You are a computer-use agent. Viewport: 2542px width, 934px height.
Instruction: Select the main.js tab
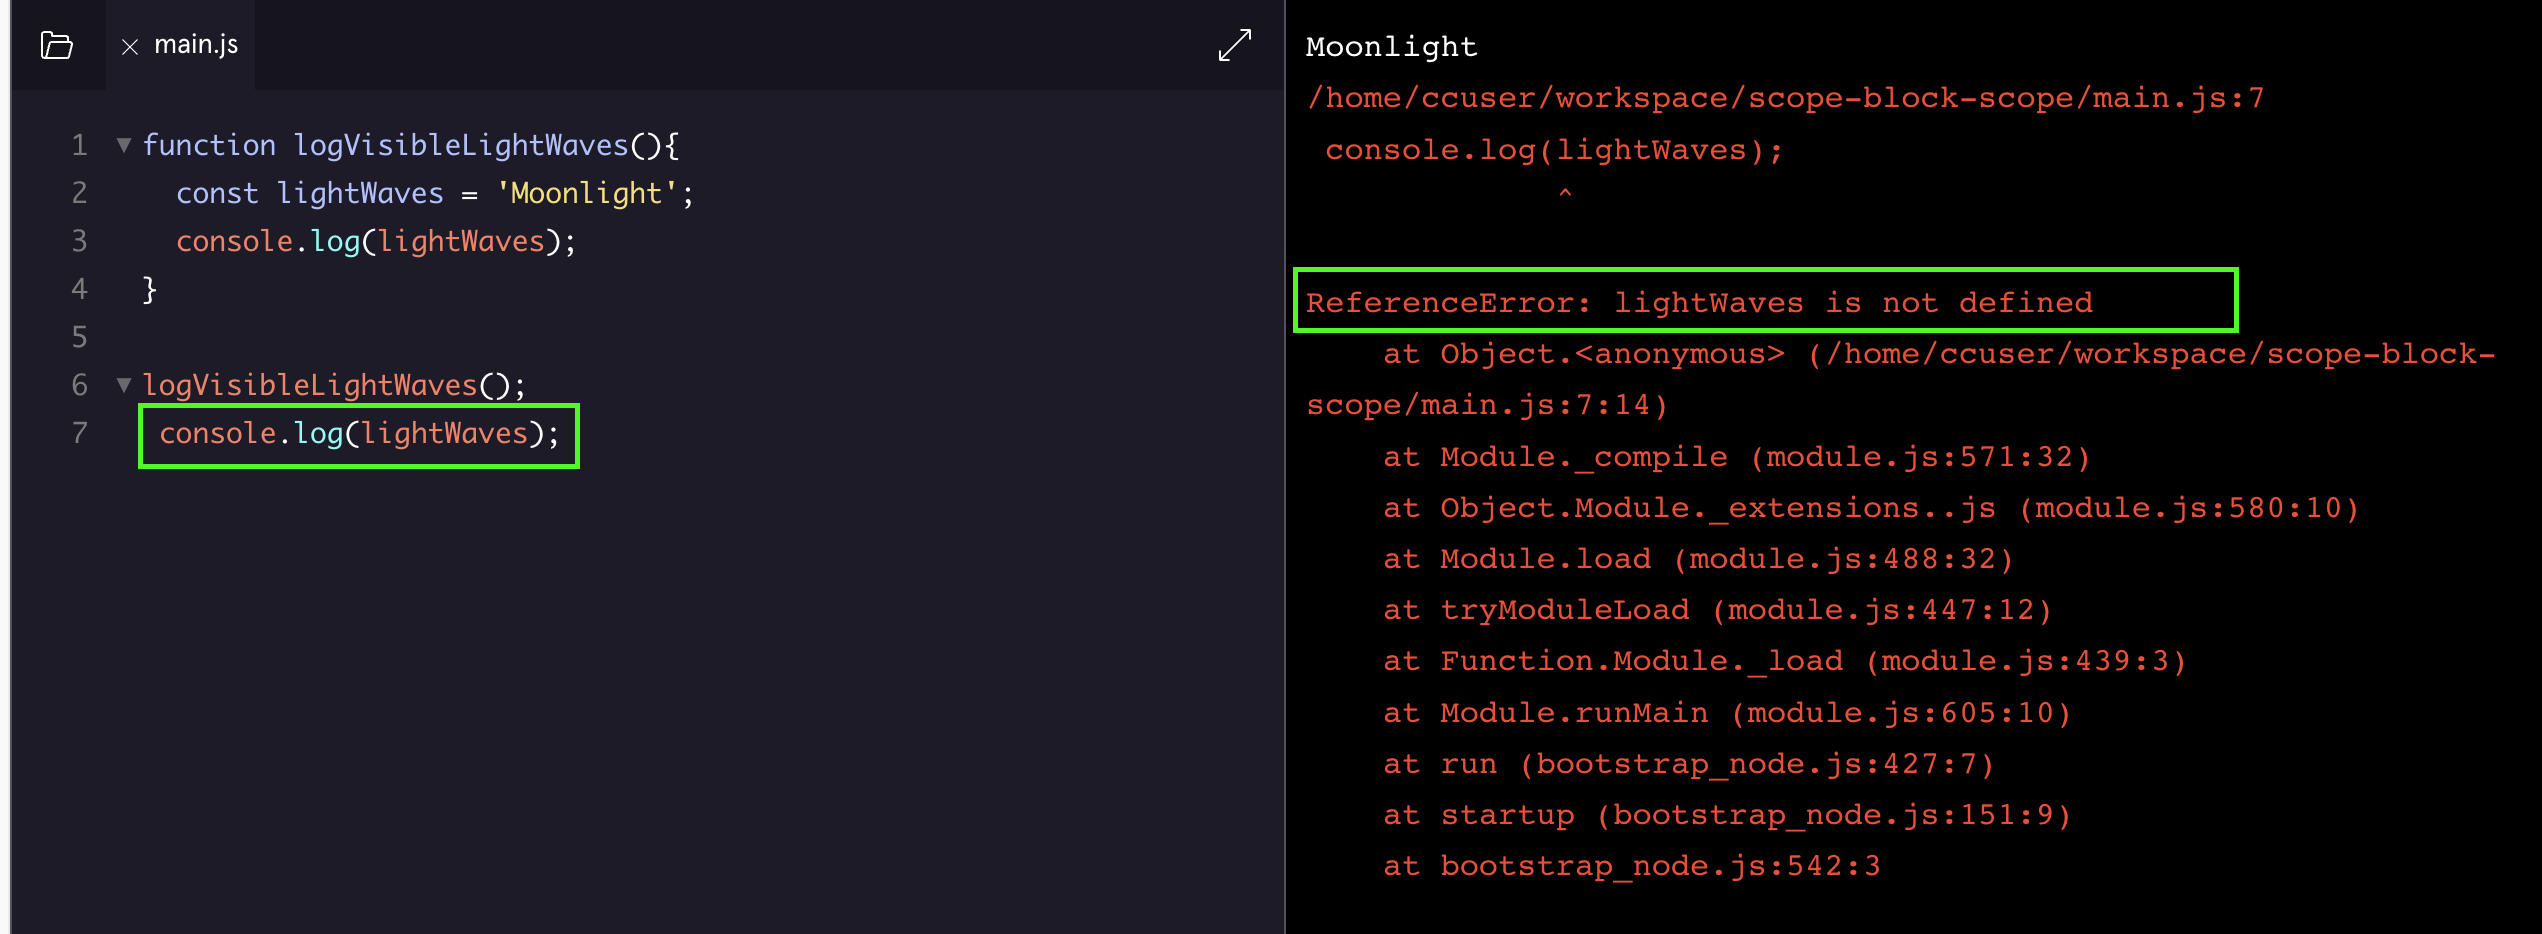196,45
